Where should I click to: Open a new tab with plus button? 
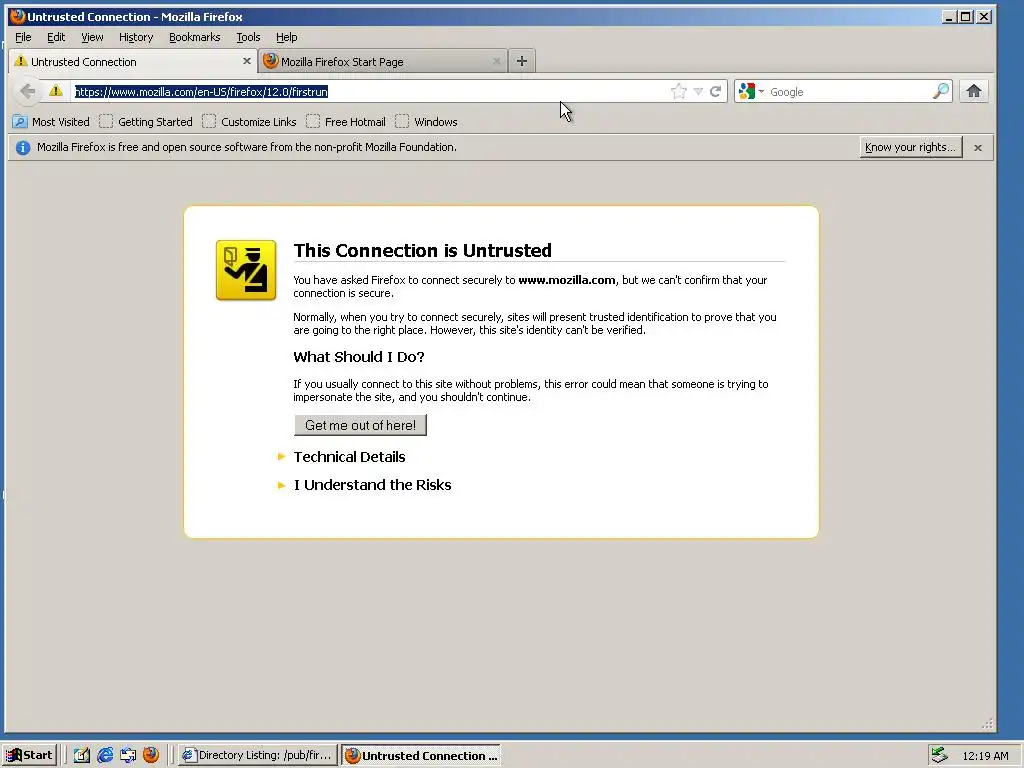pos(522,61)
